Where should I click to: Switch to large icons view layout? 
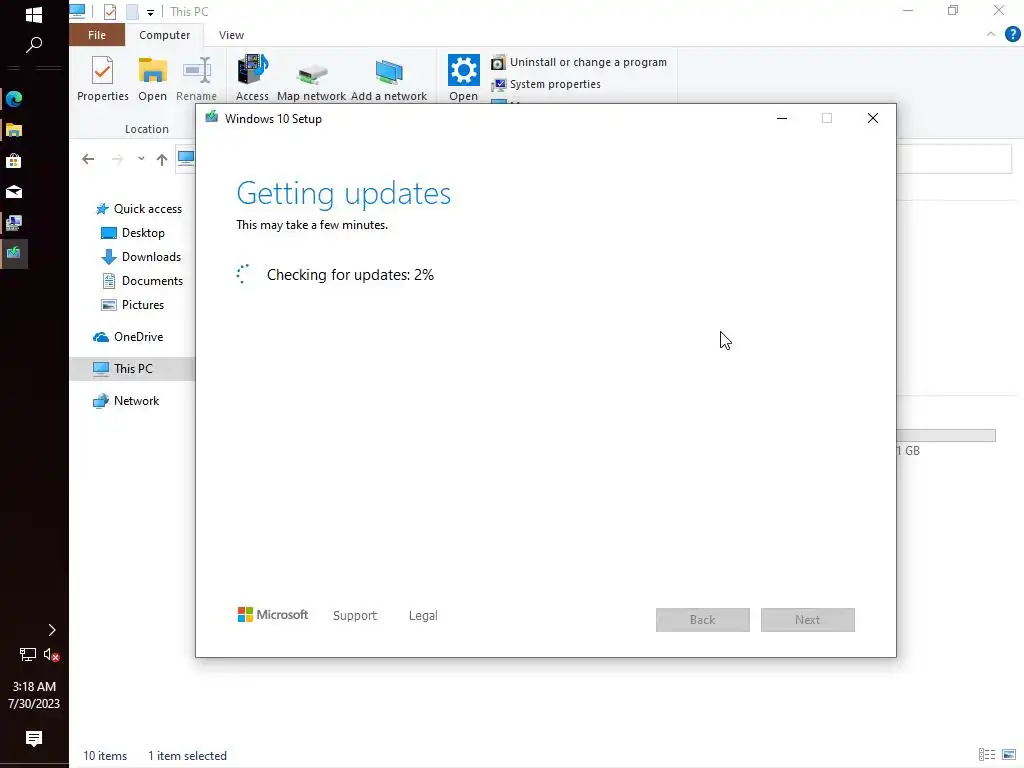point(1009,755)
